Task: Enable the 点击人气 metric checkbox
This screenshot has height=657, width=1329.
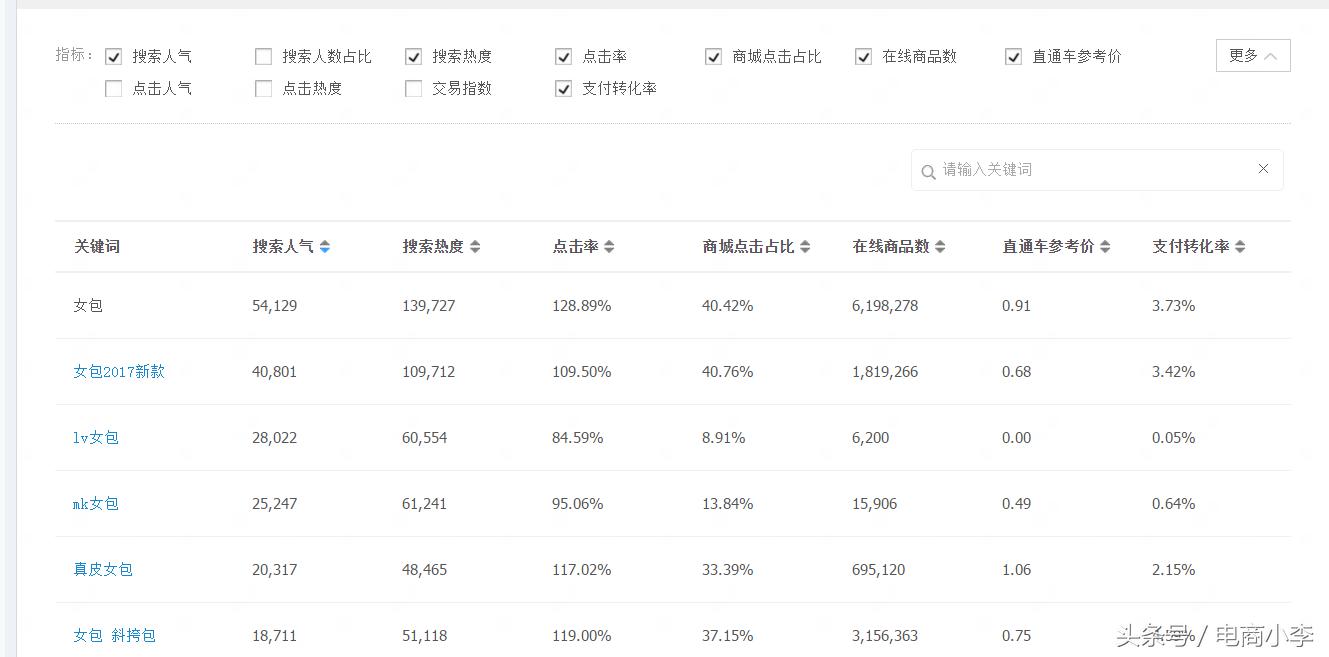Action: 114,89
